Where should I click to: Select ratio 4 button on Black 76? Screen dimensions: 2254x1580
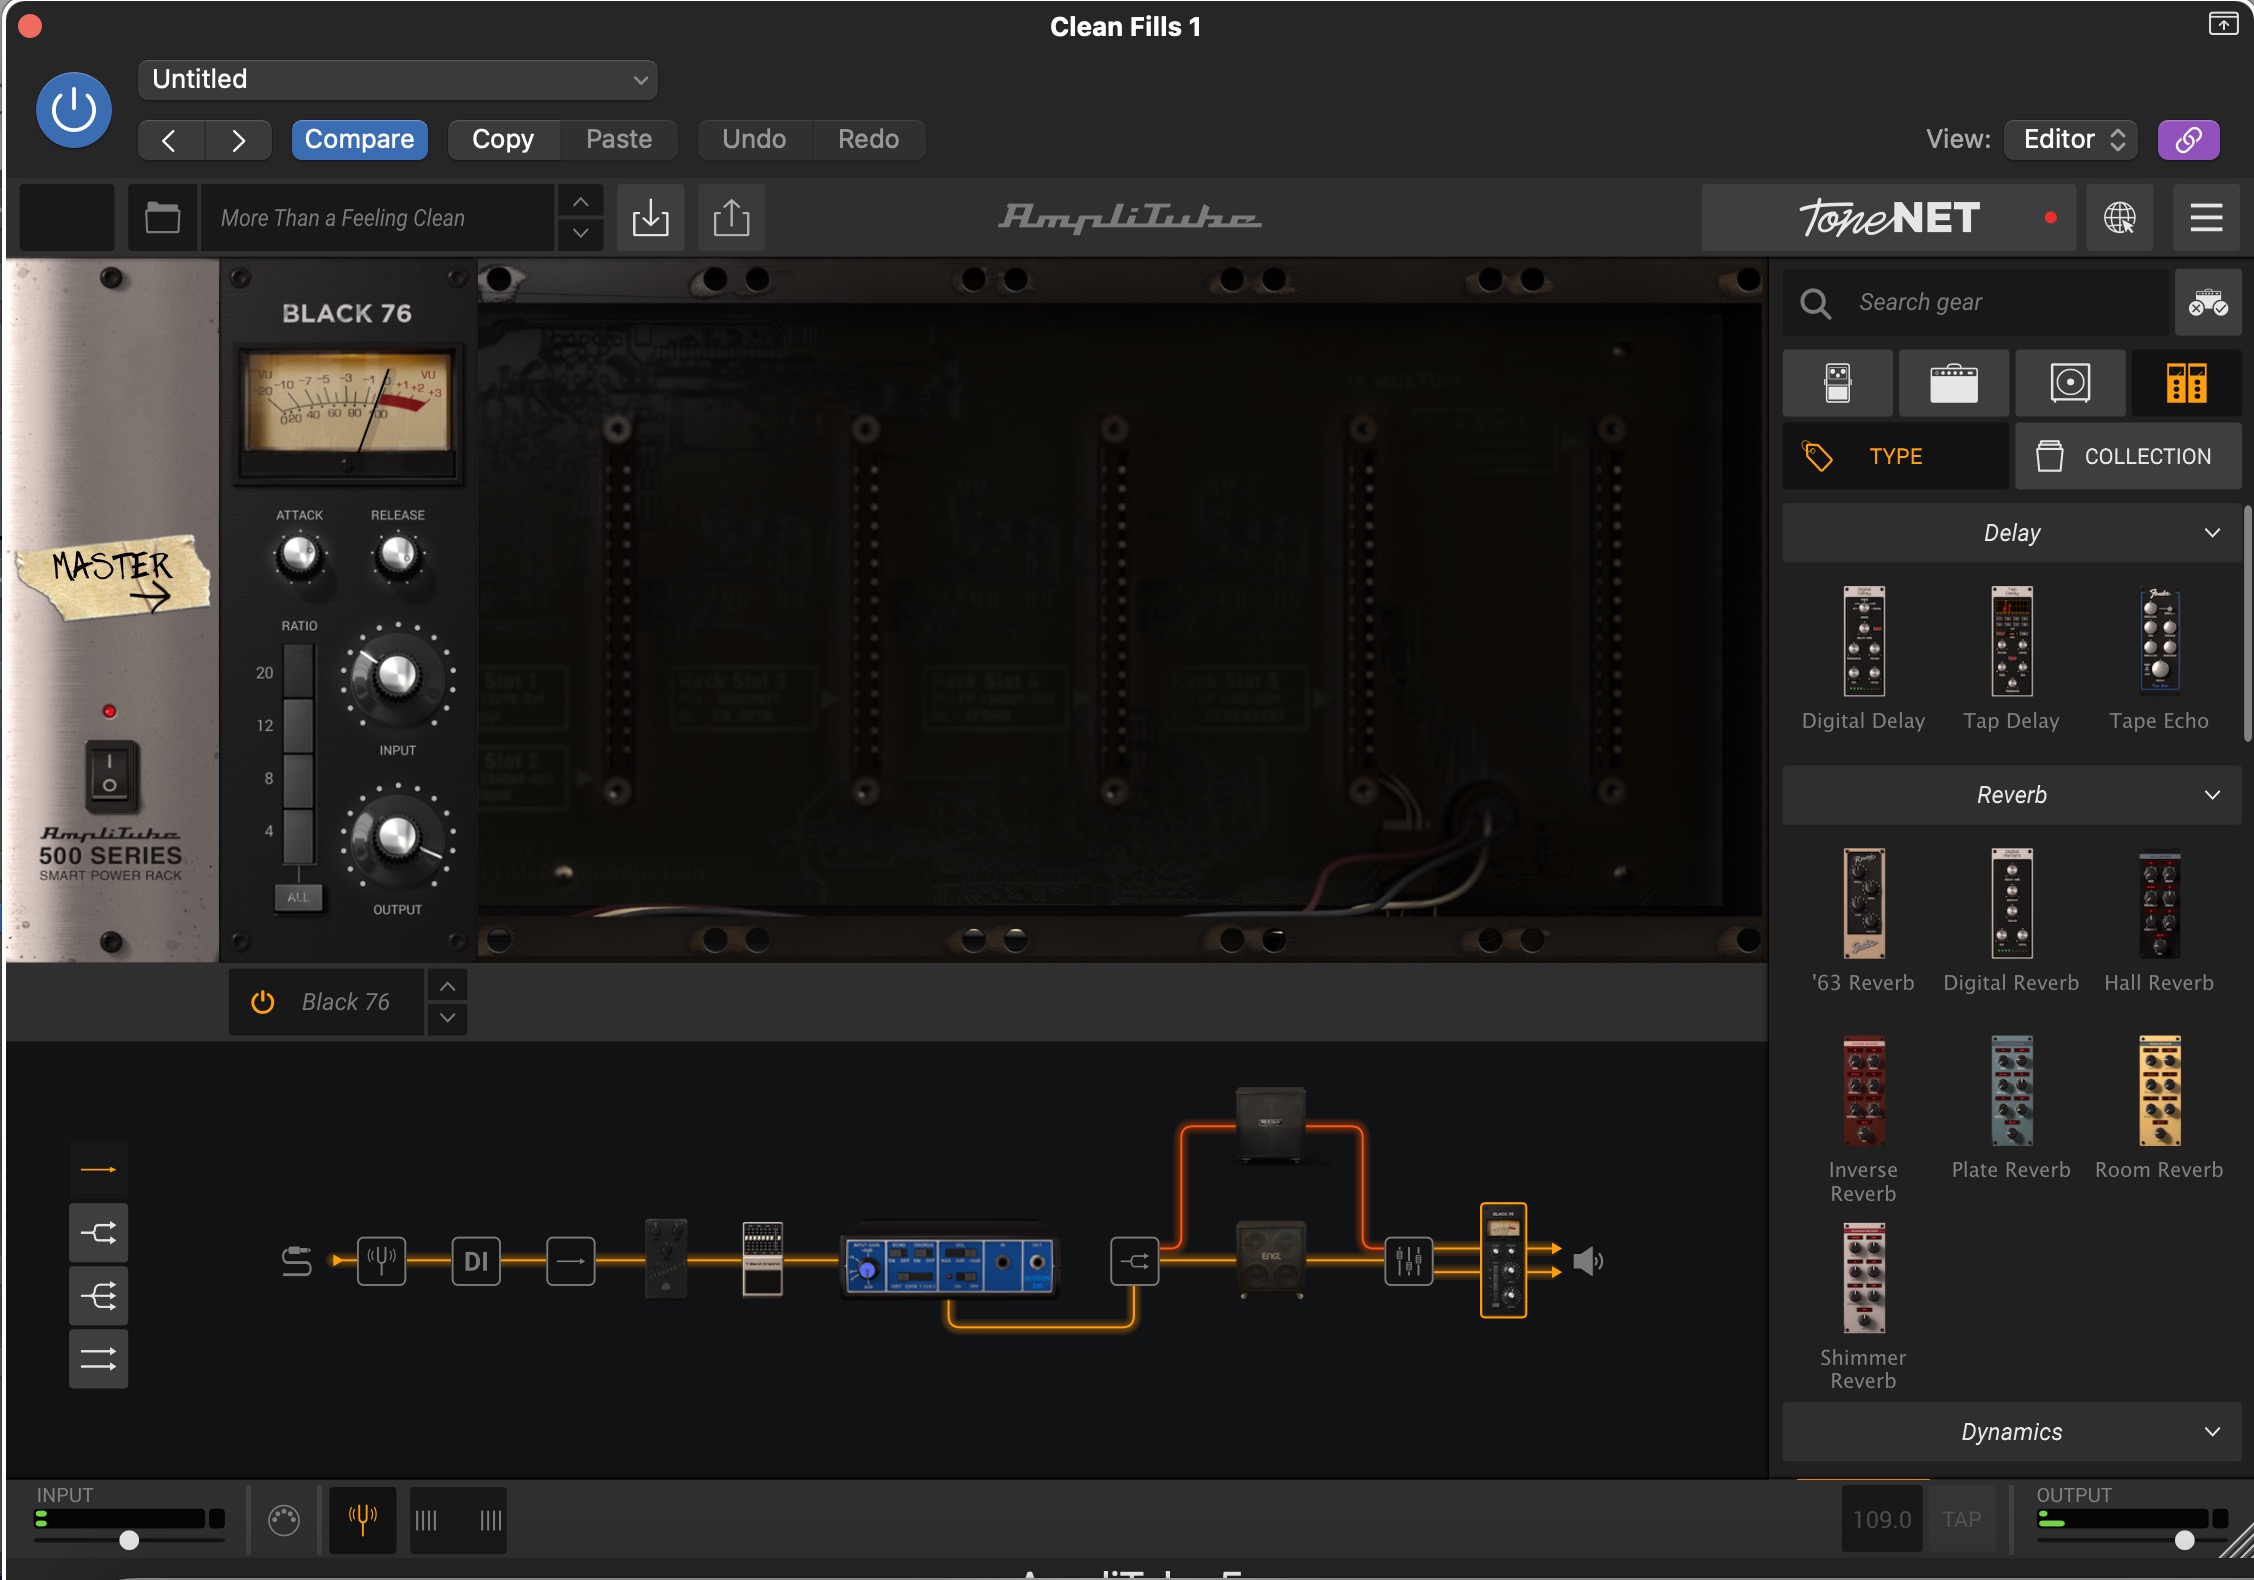(x=299, y=835)
